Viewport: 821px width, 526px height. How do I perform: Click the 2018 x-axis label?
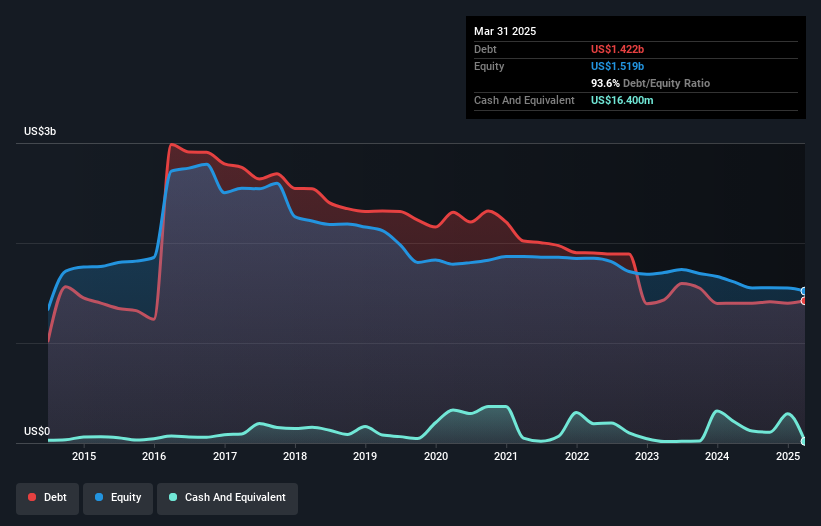pos(295,456)
